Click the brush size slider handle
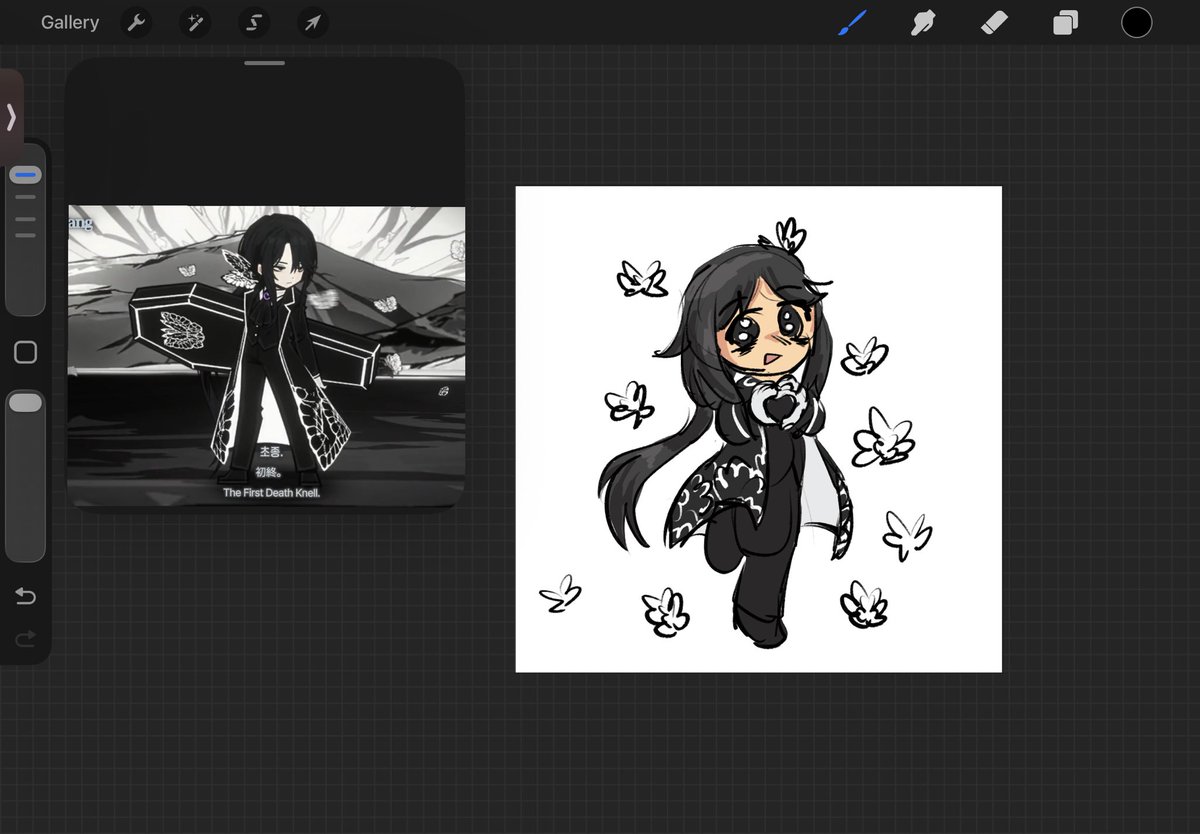 pos(25,175)
